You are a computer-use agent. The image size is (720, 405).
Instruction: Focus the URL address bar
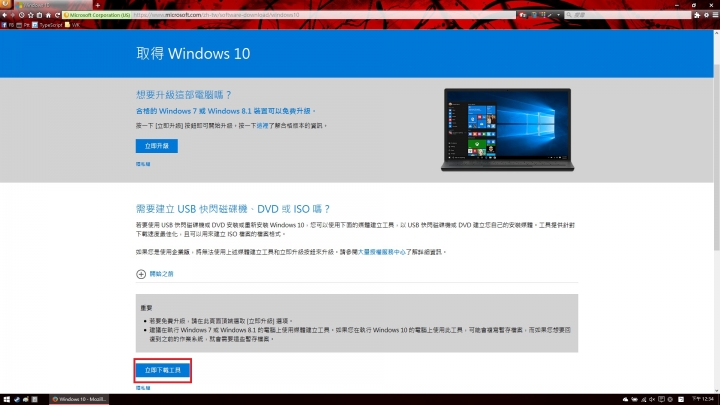323,15
